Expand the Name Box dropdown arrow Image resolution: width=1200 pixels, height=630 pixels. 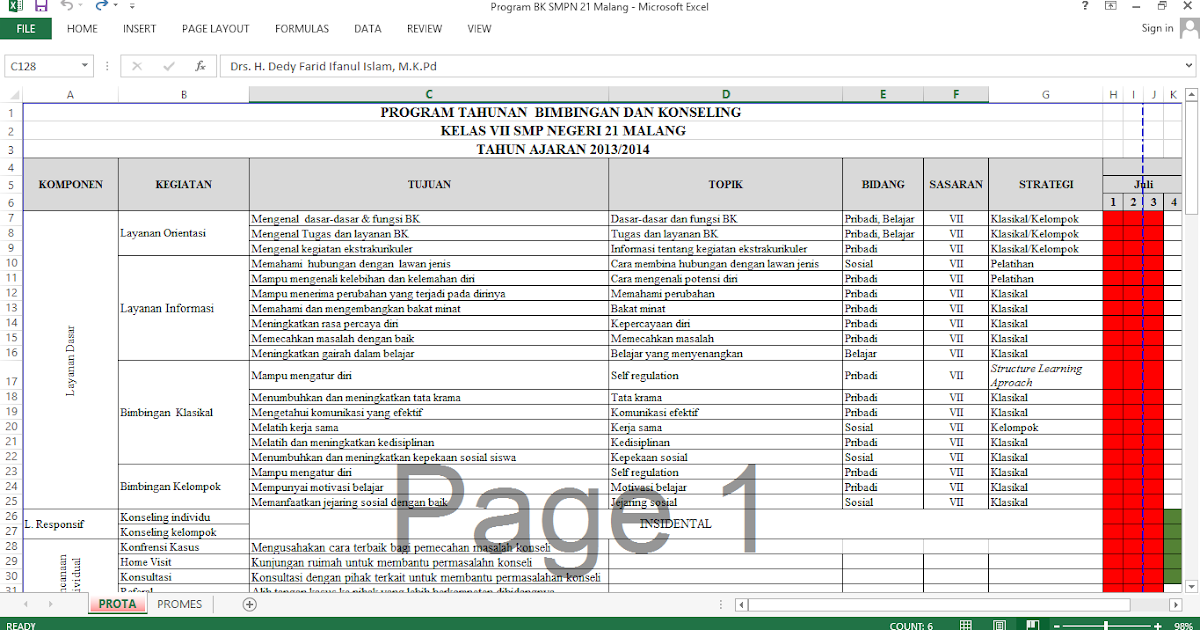86,67
